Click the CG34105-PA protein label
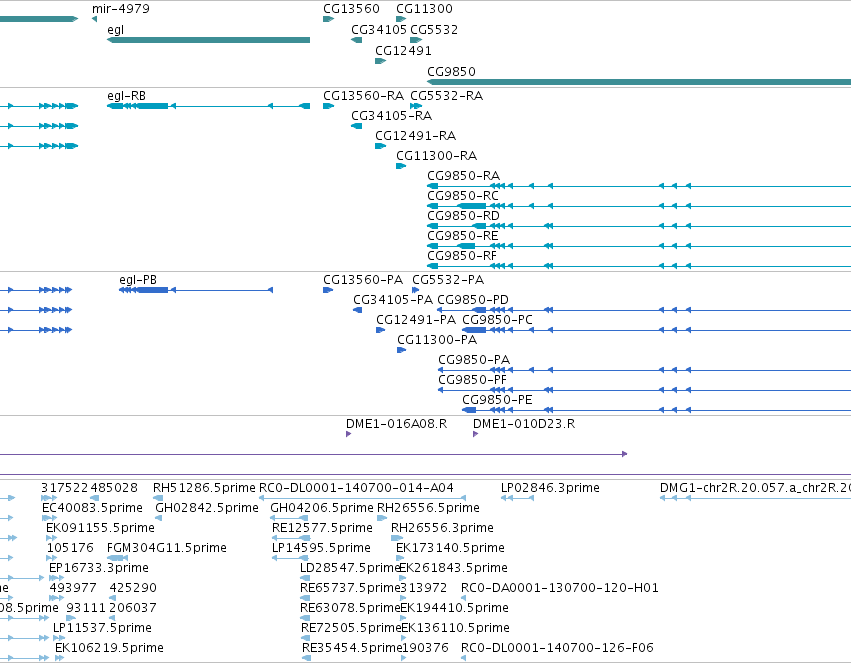The width and height of the screenshot is (851, 663). (393, 301)
